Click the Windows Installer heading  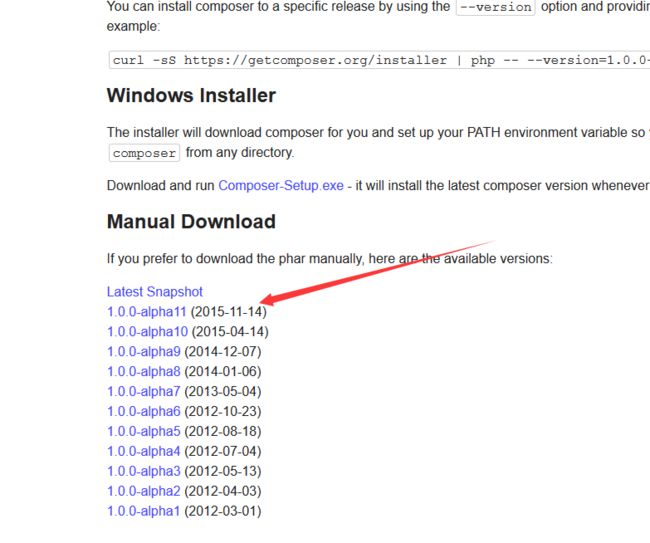(x=191, y=95)
